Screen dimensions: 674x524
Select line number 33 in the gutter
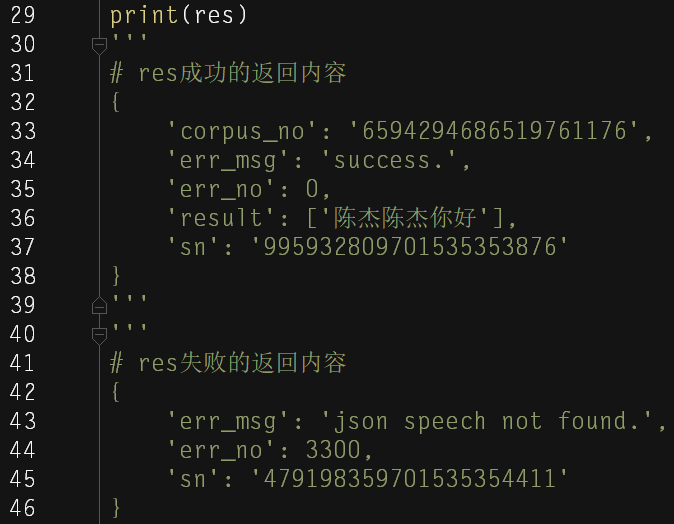22,131
